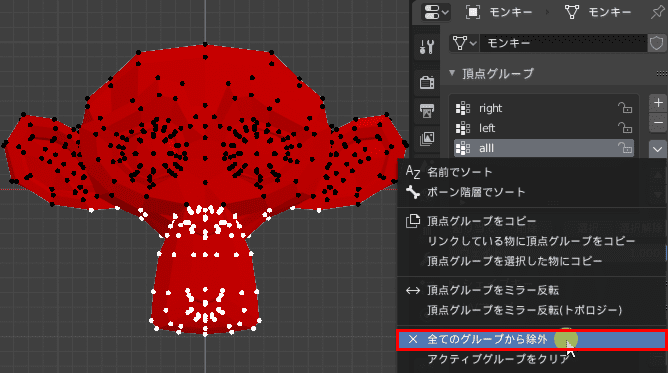
Task: Choose ボーン階層でソート menu entry
Action: pyautogui.click(x=532, y=192)
